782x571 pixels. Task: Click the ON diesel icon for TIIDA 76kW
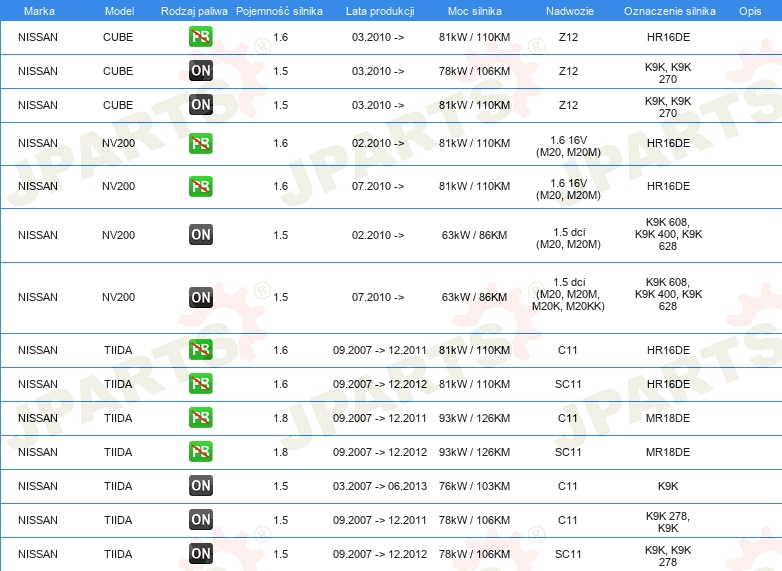200,486
